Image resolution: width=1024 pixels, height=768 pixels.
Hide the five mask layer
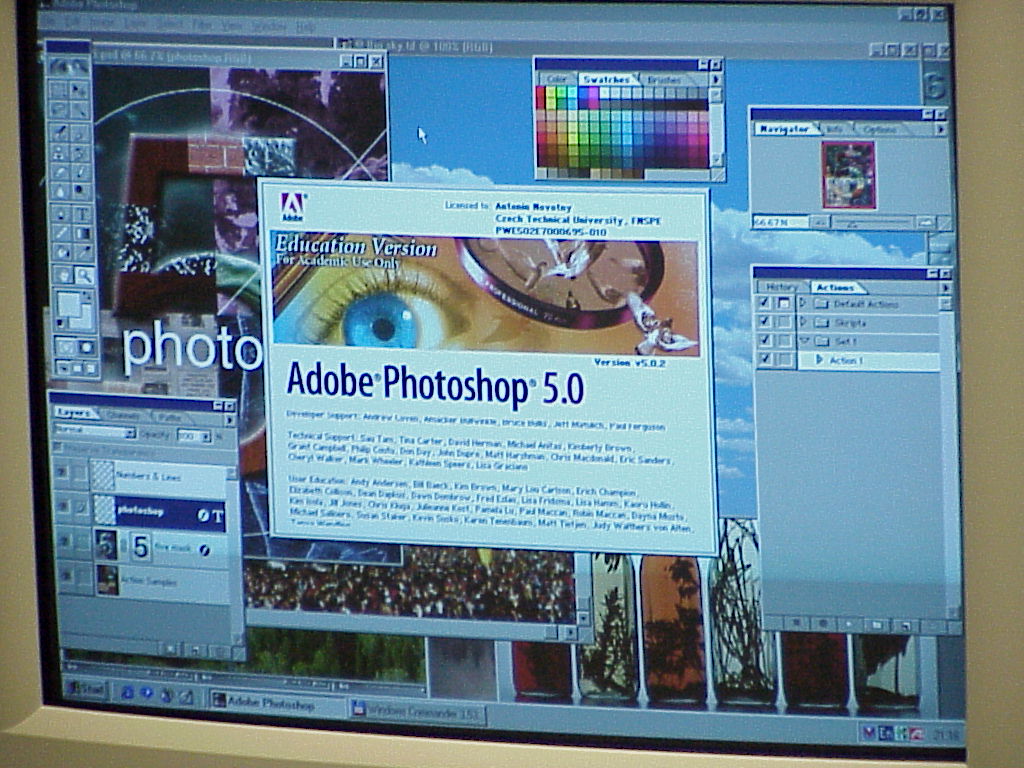pos(63,541)
